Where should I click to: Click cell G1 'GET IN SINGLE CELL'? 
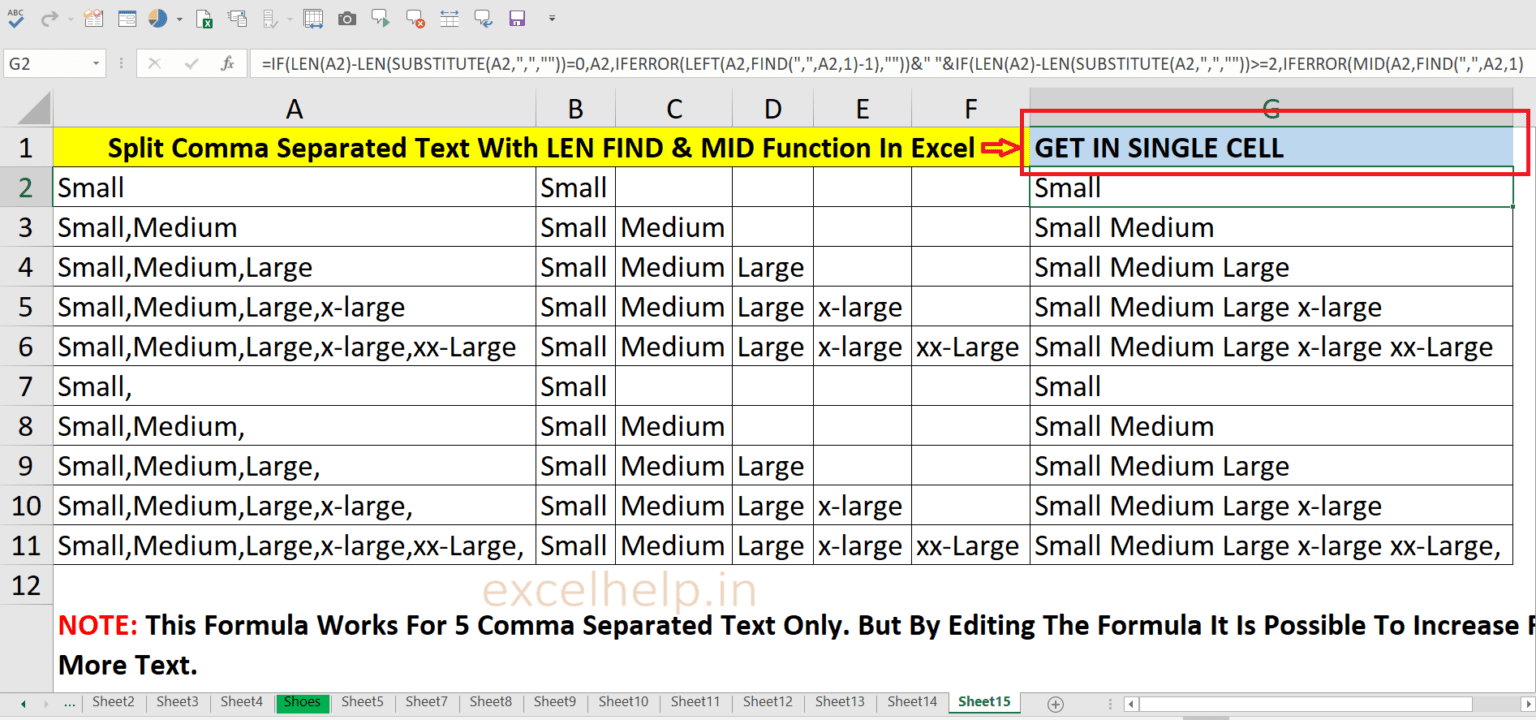[1271, 148]
